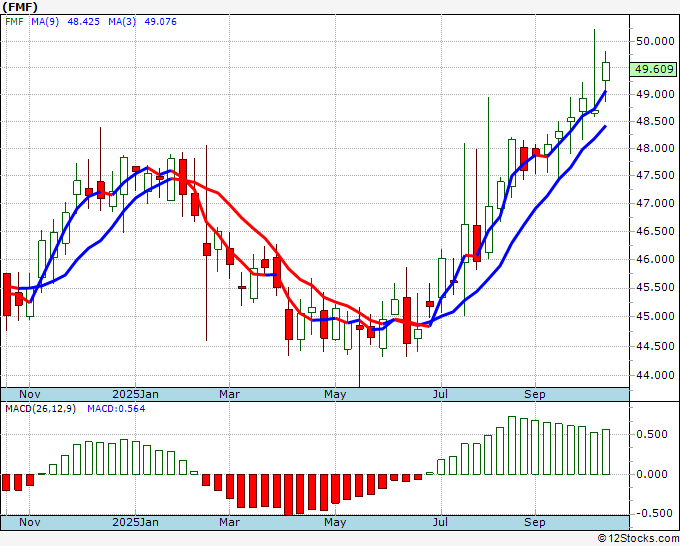Click the last green MACD histogram bar
The width and height of the screenshot is (680, 546).
[606, 452]
